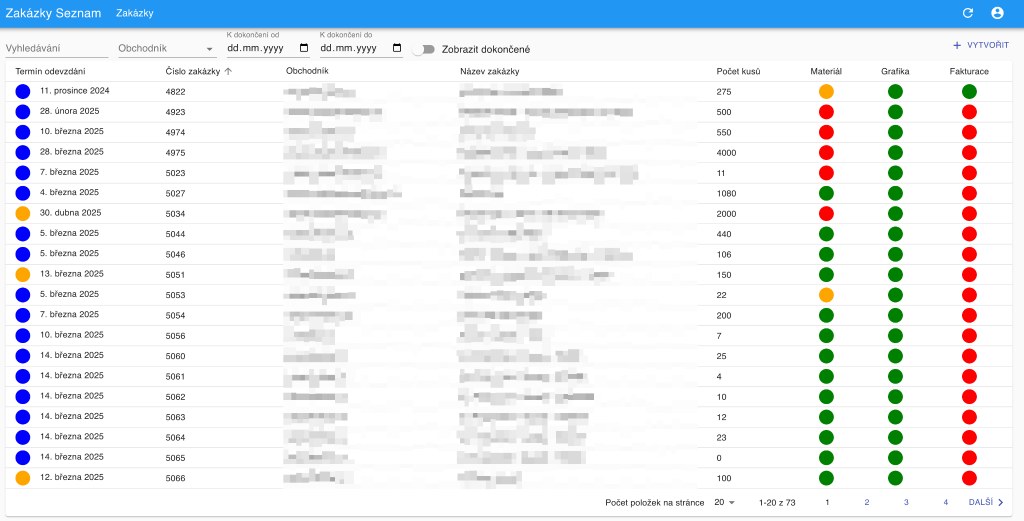
Task: Expand the Obchodník filter dropdown
Action: coord(209,49)
